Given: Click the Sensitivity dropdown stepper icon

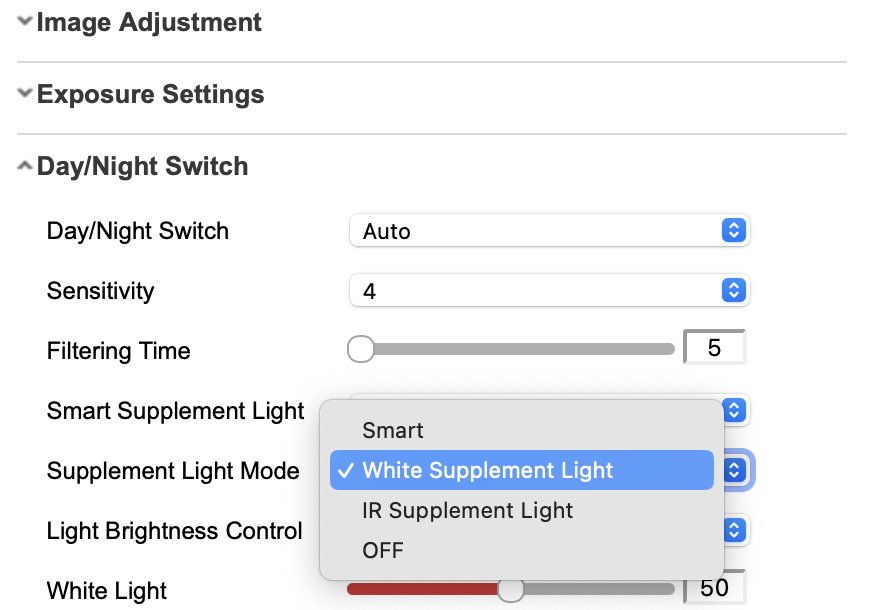Looking at the screenshot, I should [733, 290].
